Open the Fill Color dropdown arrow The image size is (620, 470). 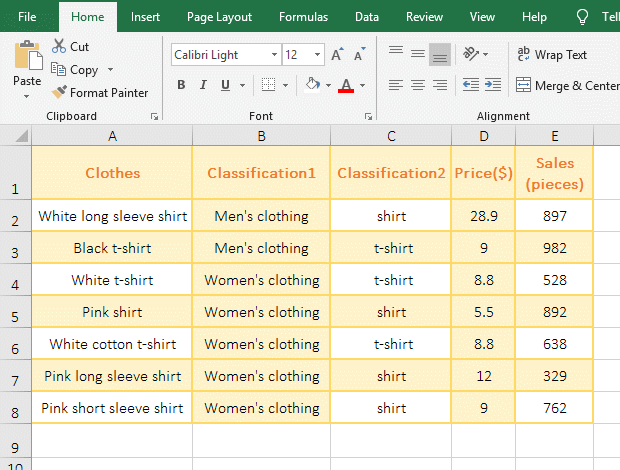coord(328,85)
